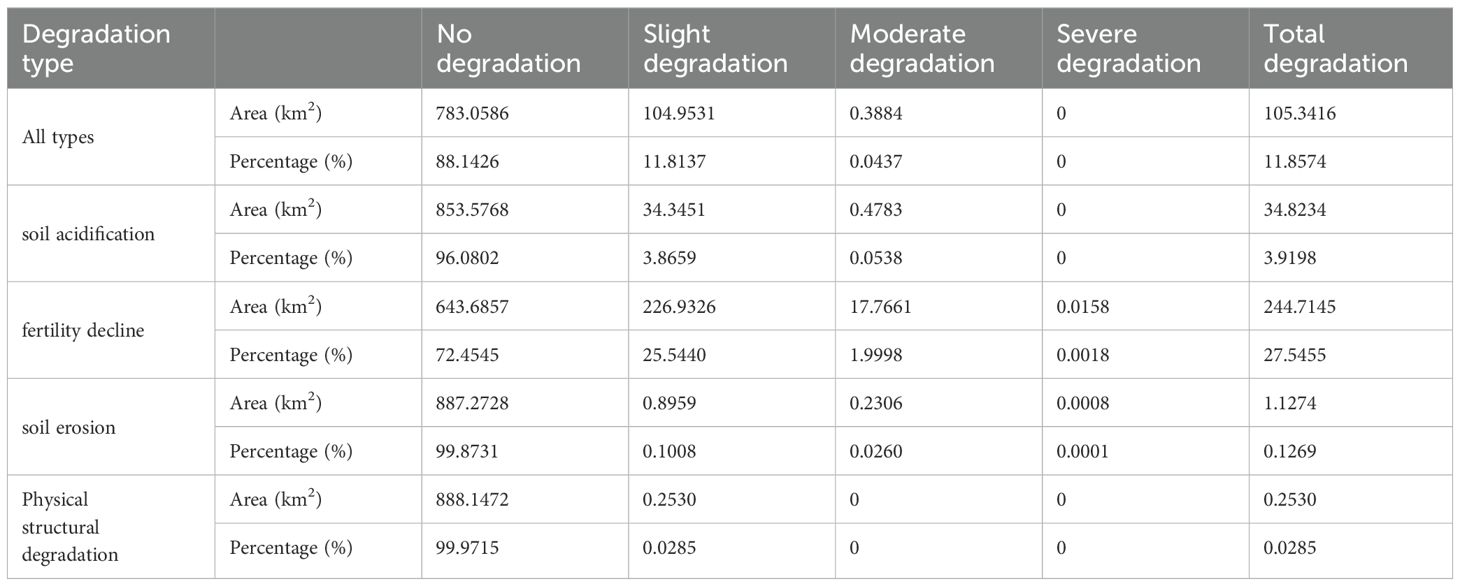This screenshot has height=586, width=1460.
Task: Select the 27.5455 total percentage cell
Action: pyautogui.click(x=1296, y=355)
